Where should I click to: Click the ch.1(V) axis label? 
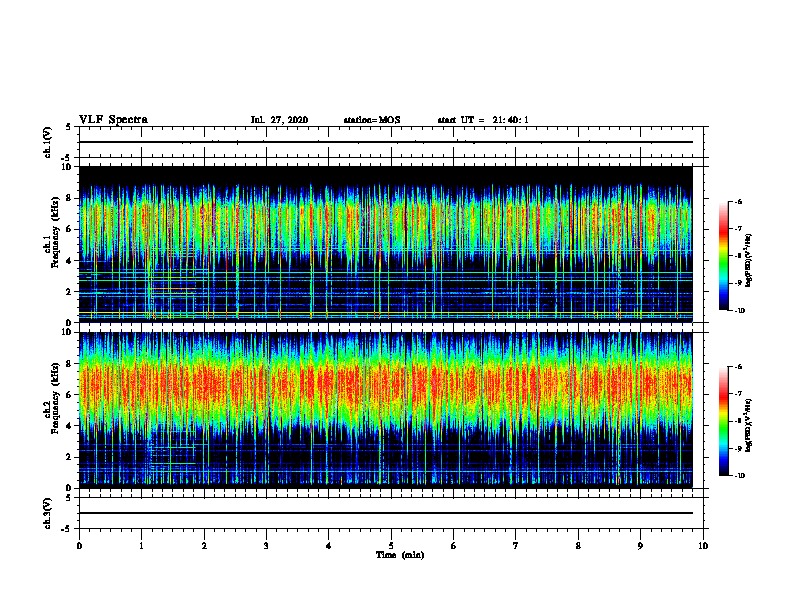point(48,142)
